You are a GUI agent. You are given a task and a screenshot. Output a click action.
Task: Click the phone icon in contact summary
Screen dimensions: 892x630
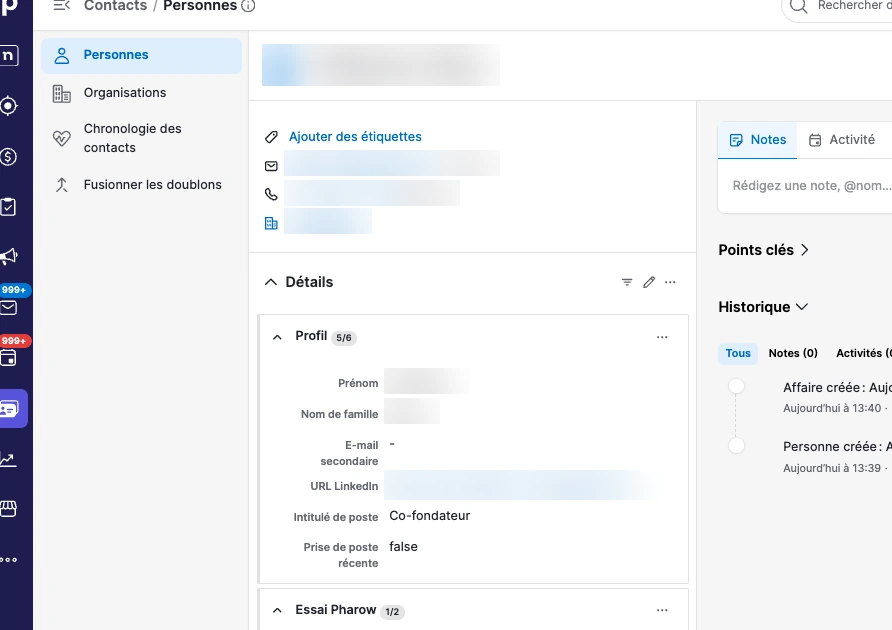point(271,194)
